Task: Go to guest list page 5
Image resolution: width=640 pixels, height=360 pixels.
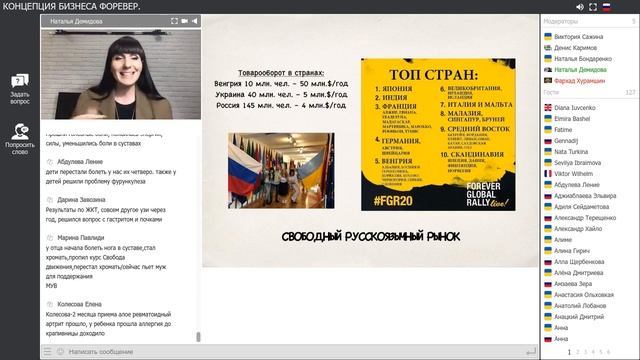Action: click(x=601, y=352)
